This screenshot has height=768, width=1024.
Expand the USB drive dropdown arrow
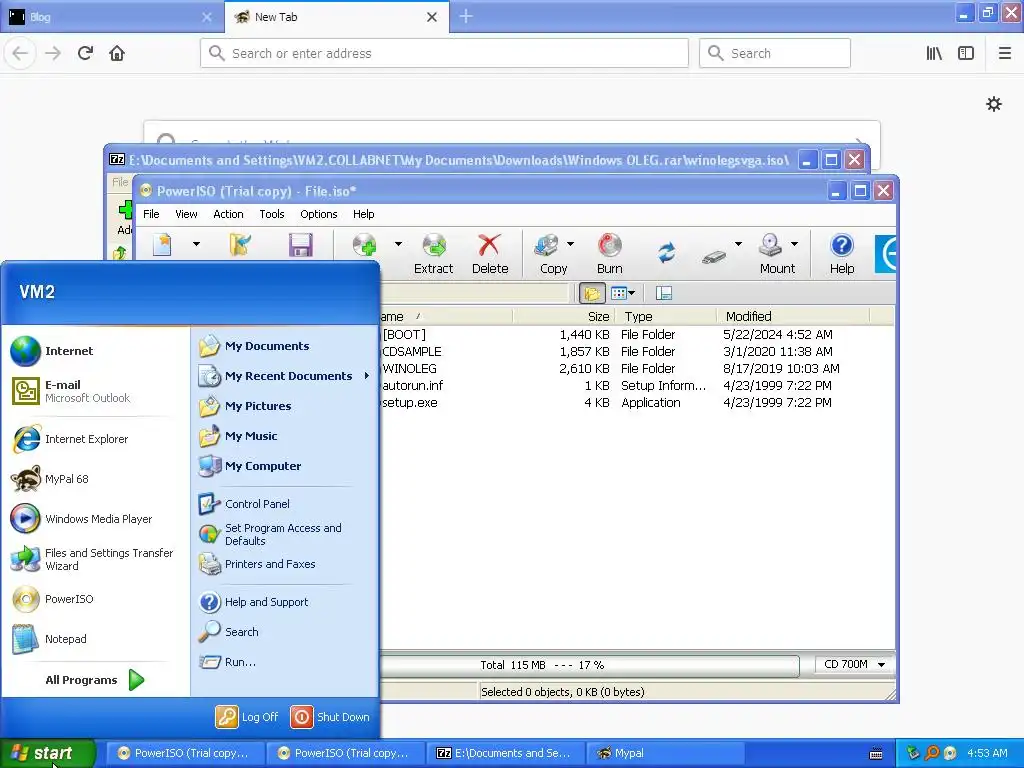[x=738, y=244]
